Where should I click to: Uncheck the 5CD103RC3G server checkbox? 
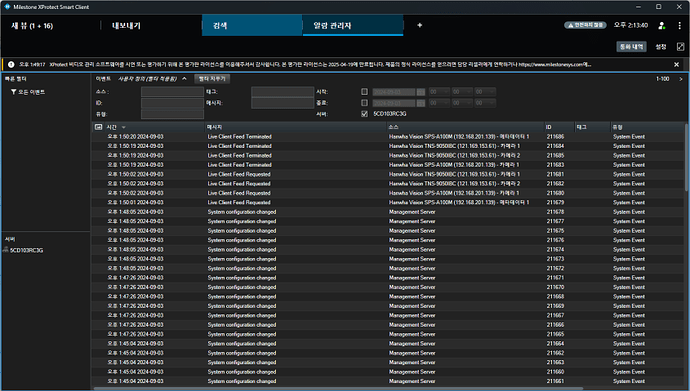pos(364,114)
